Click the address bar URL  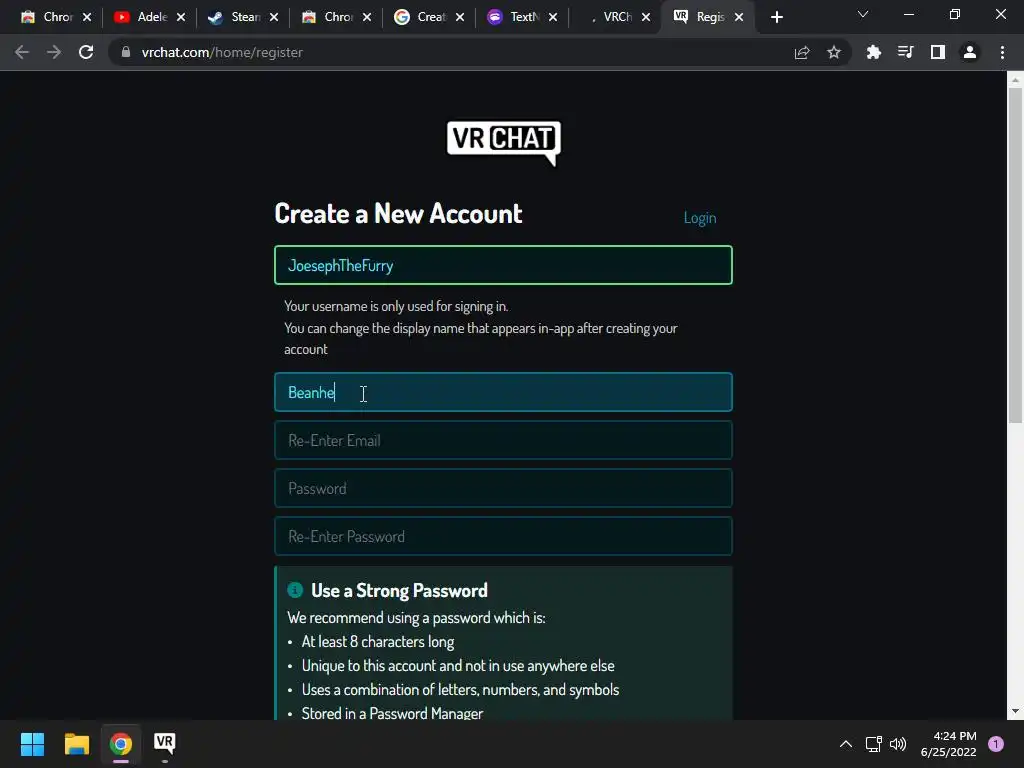[x=222, y=52]
